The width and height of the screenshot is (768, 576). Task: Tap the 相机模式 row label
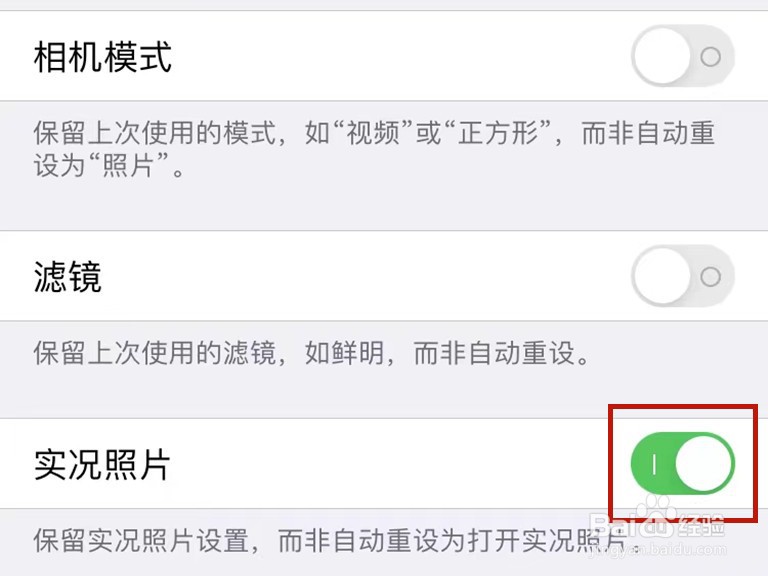coord(103,57)
